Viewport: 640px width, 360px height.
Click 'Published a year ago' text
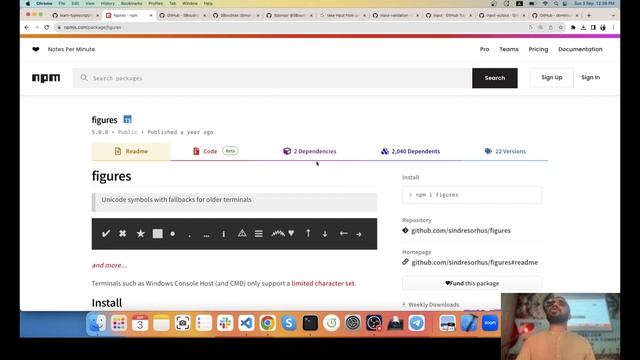[180, 132]
